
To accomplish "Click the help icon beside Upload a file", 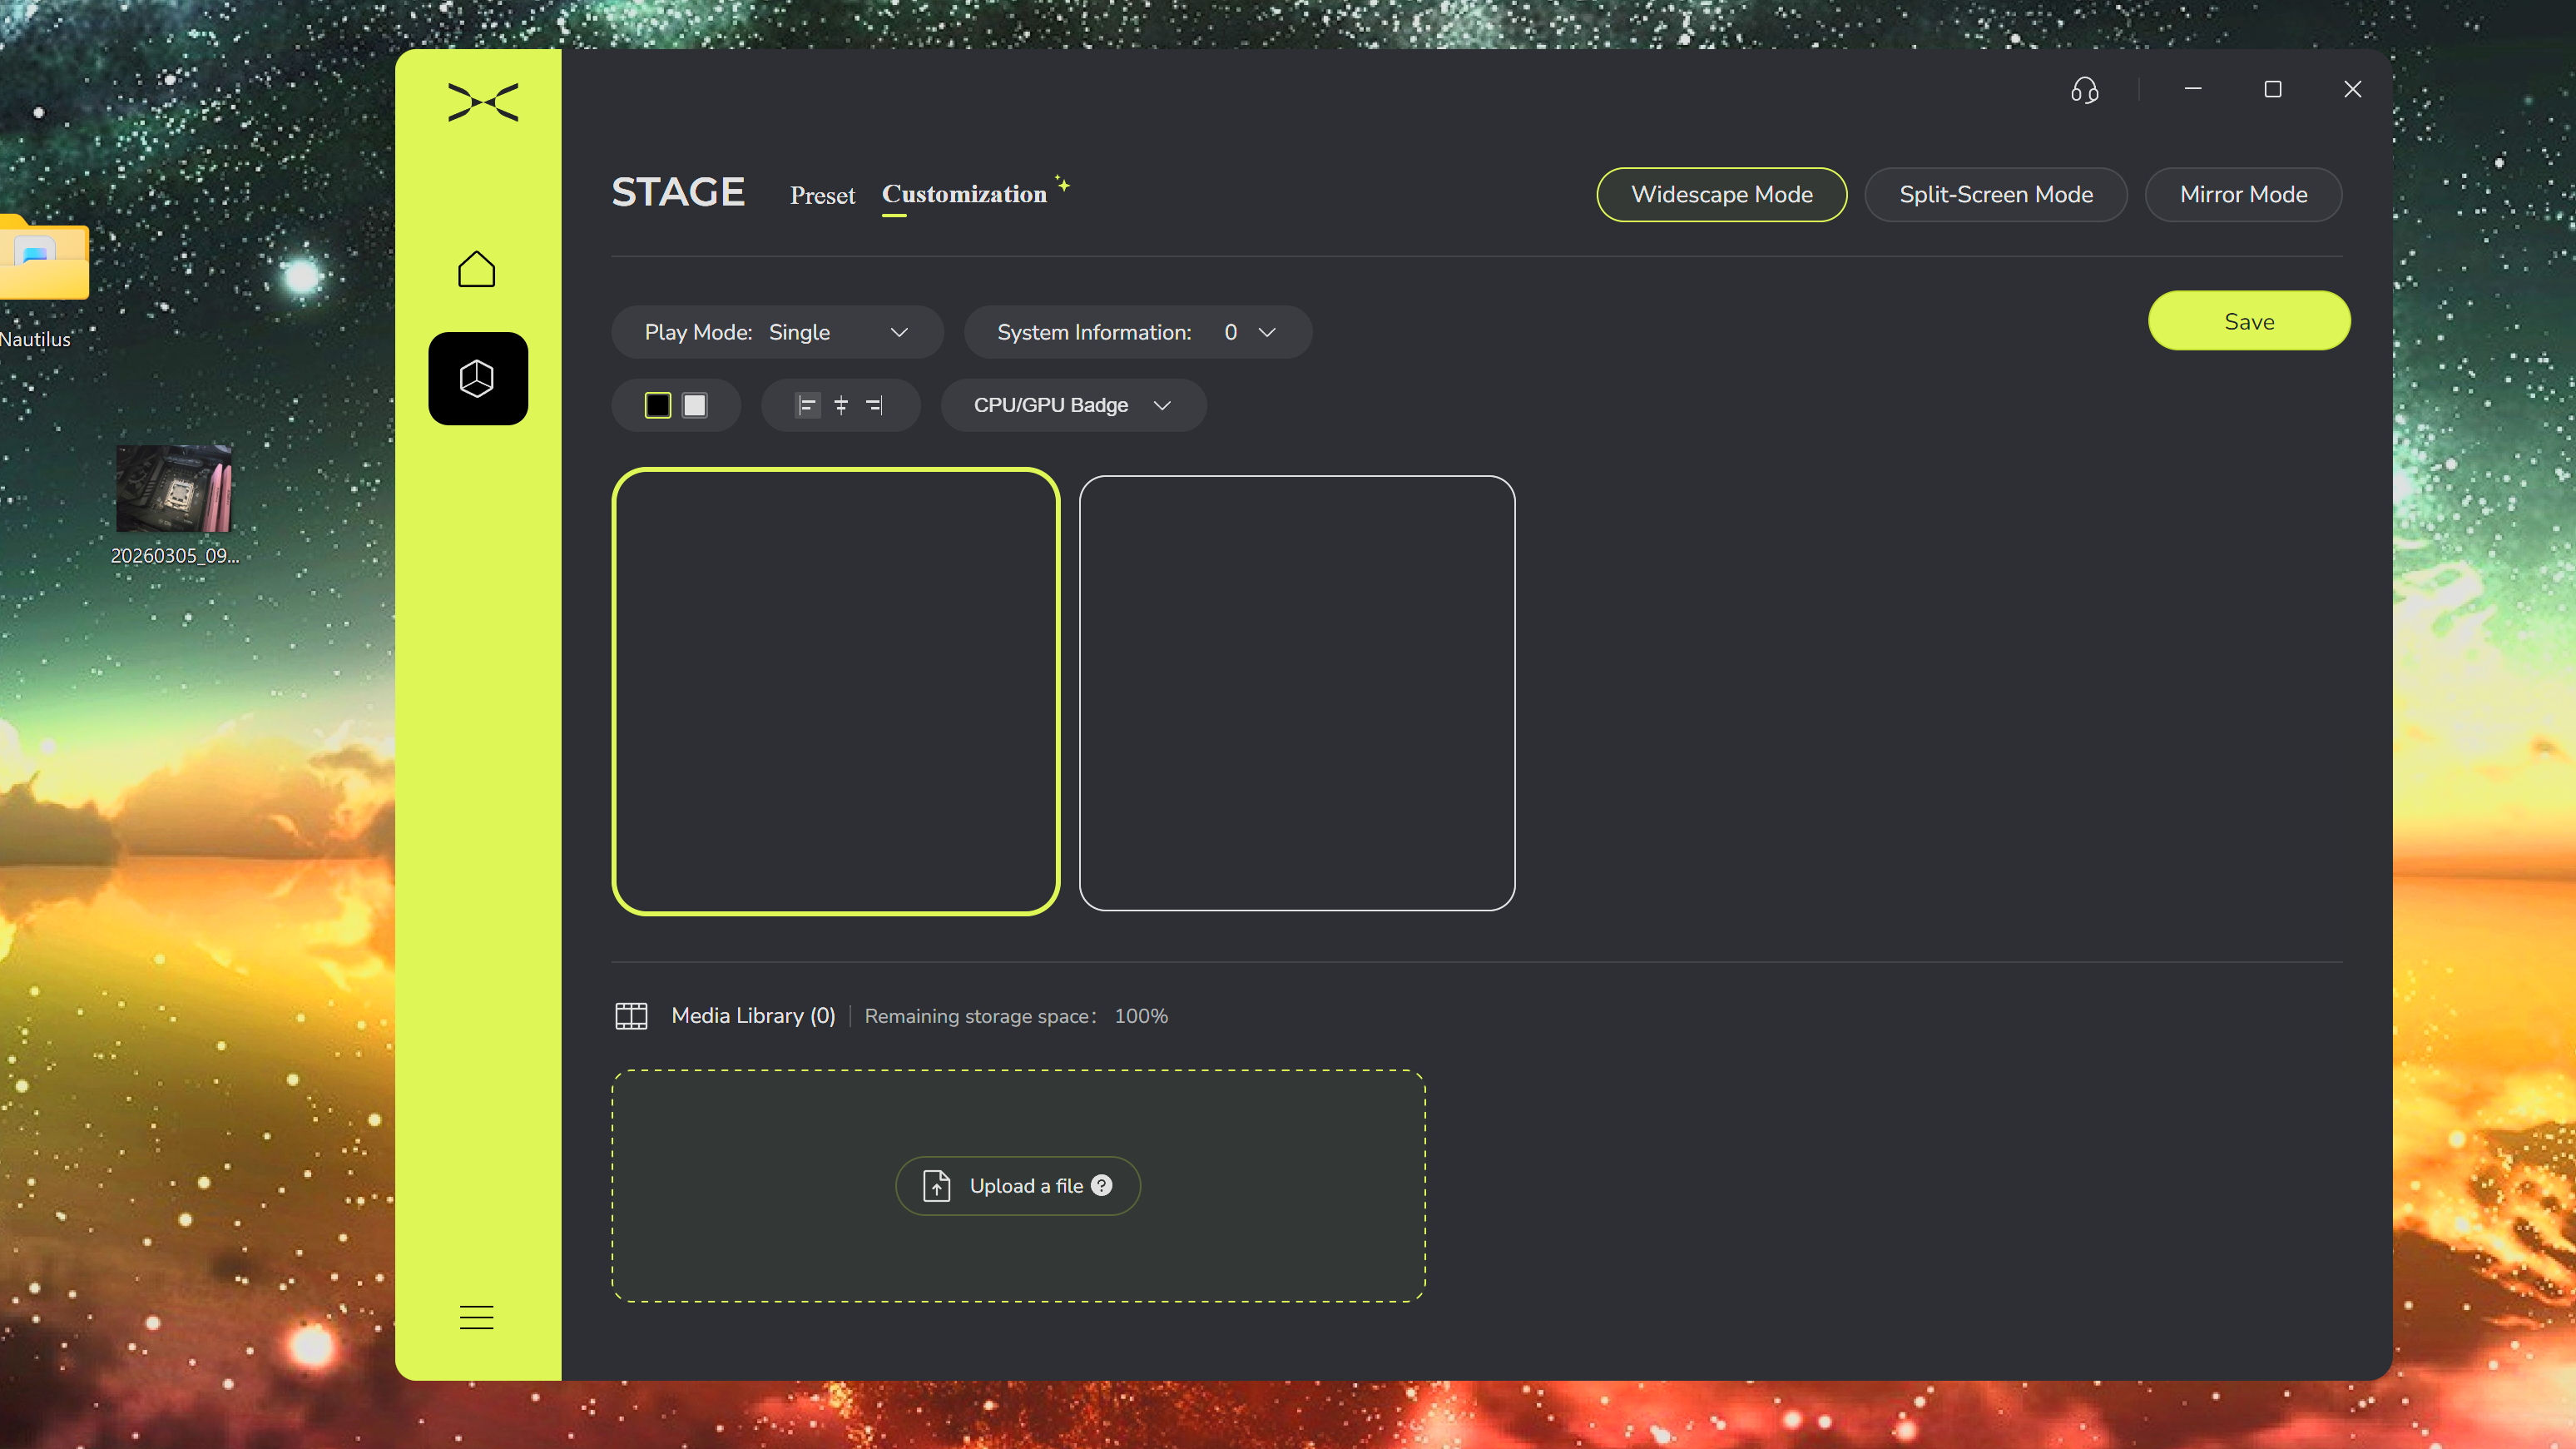I will pos(1102,1186).
